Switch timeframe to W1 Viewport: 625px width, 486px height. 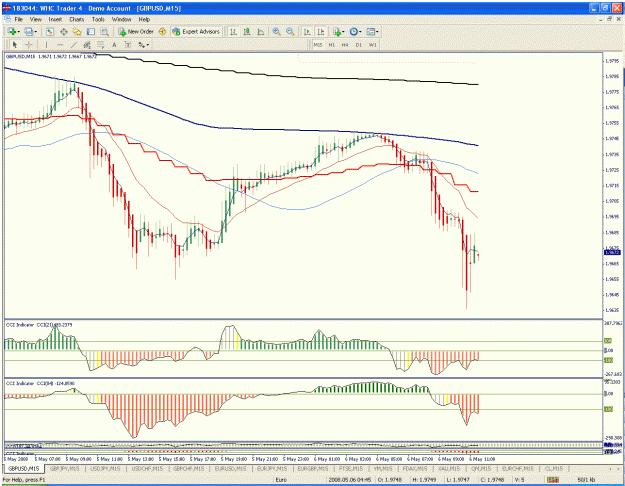coord(373,45)
